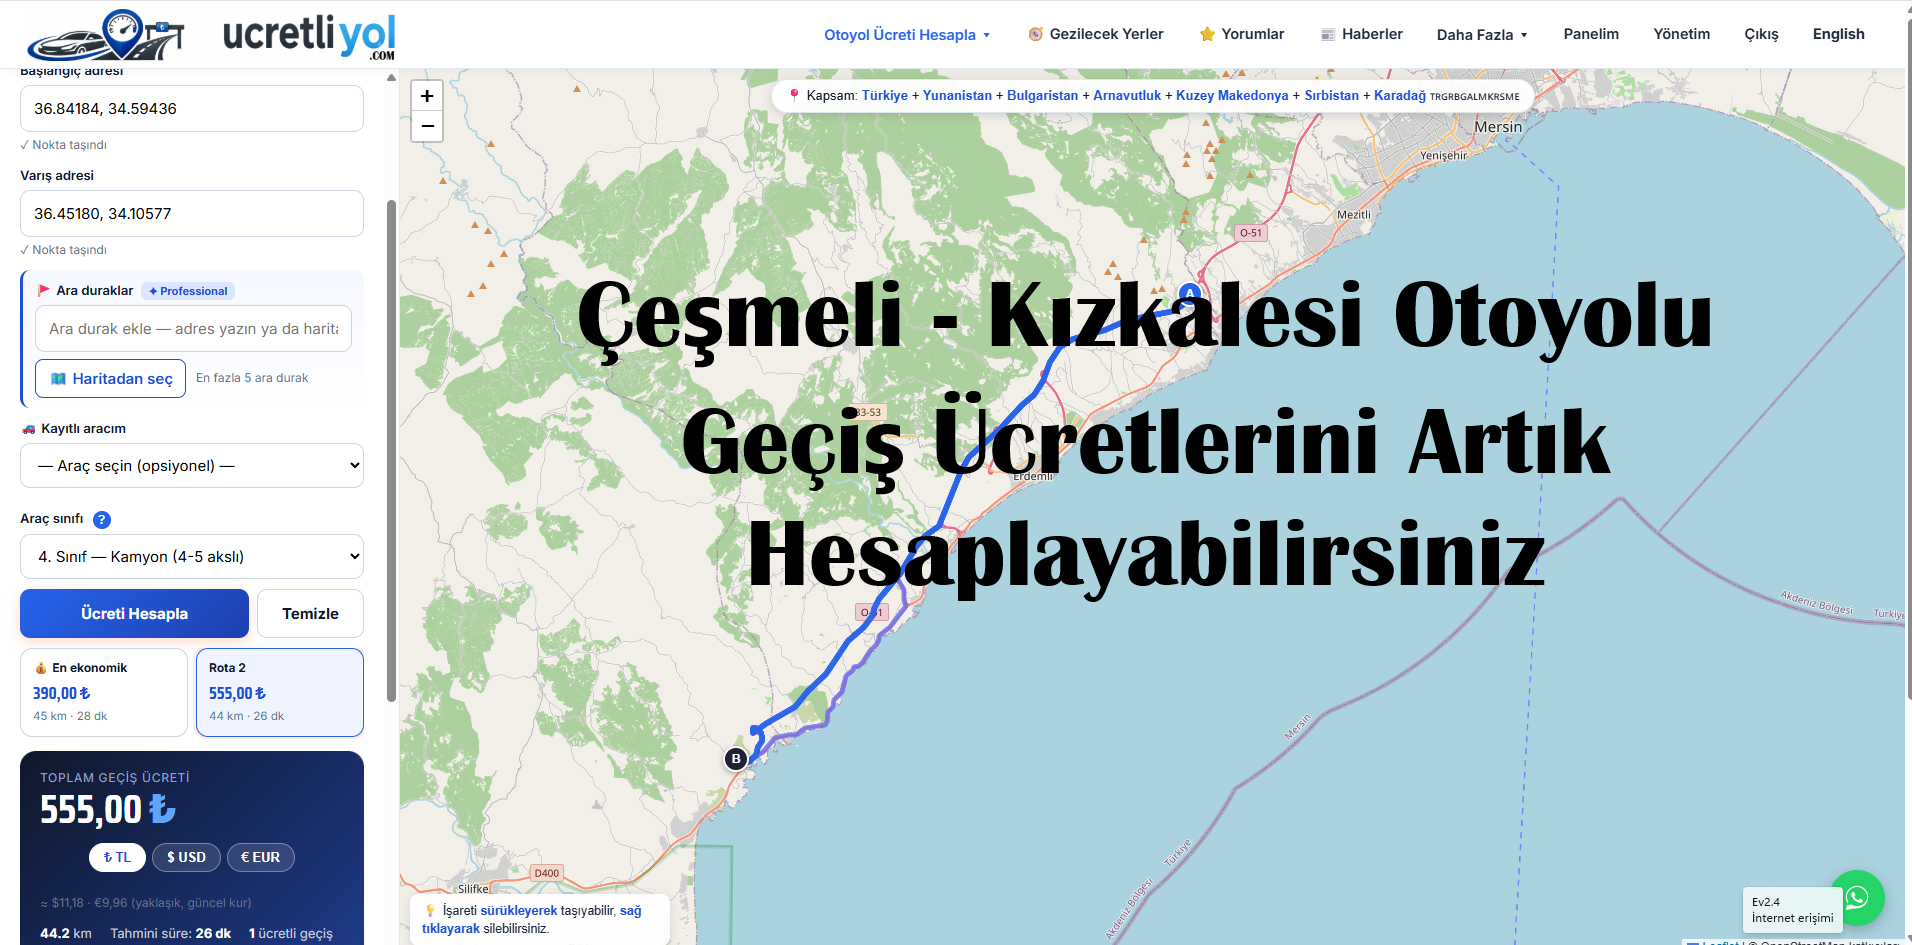
Task: Expand Otoyol Ücreti Hesapla menu
Action: tap(907, 35)
